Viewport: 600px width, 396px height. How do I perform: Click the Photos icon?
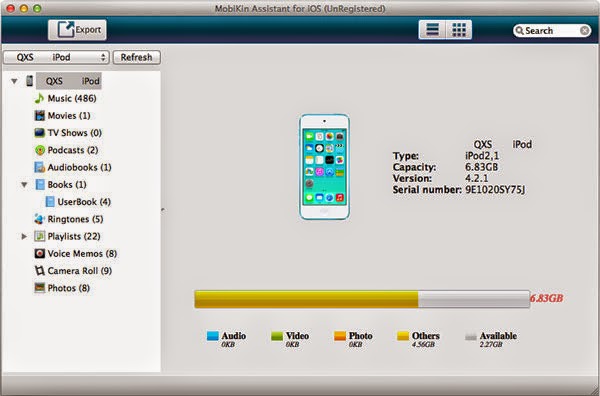pos(39,288)
